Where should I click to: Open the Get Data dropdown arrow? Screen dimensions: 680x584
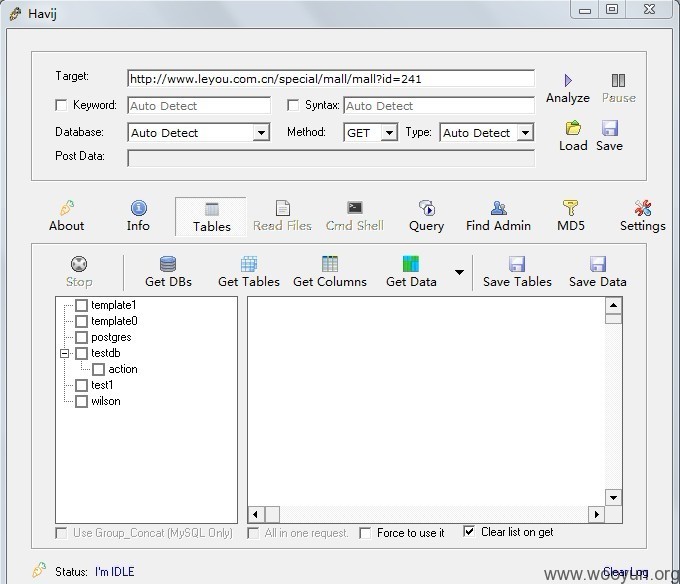coord(459,272)
